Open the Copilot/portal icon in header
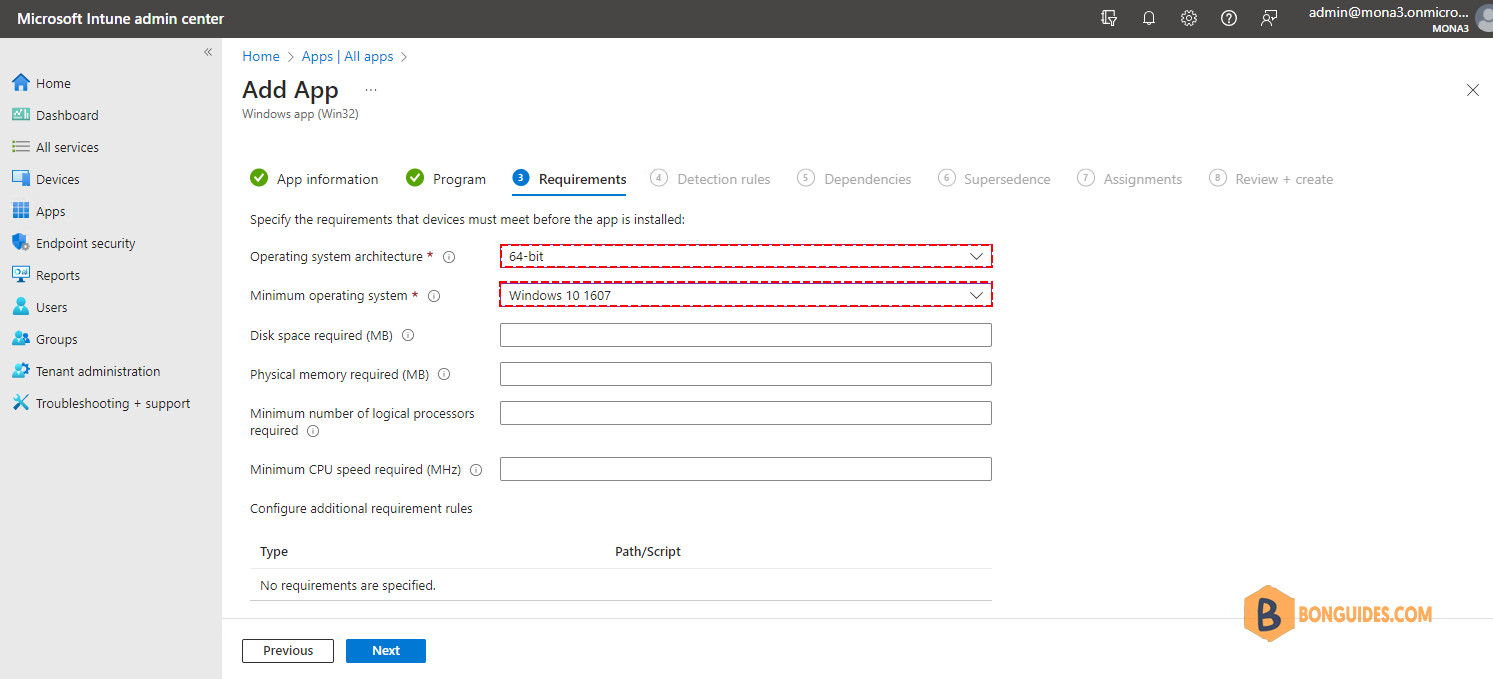This screenshot has width=1493, height=679. pos(1109,18)
